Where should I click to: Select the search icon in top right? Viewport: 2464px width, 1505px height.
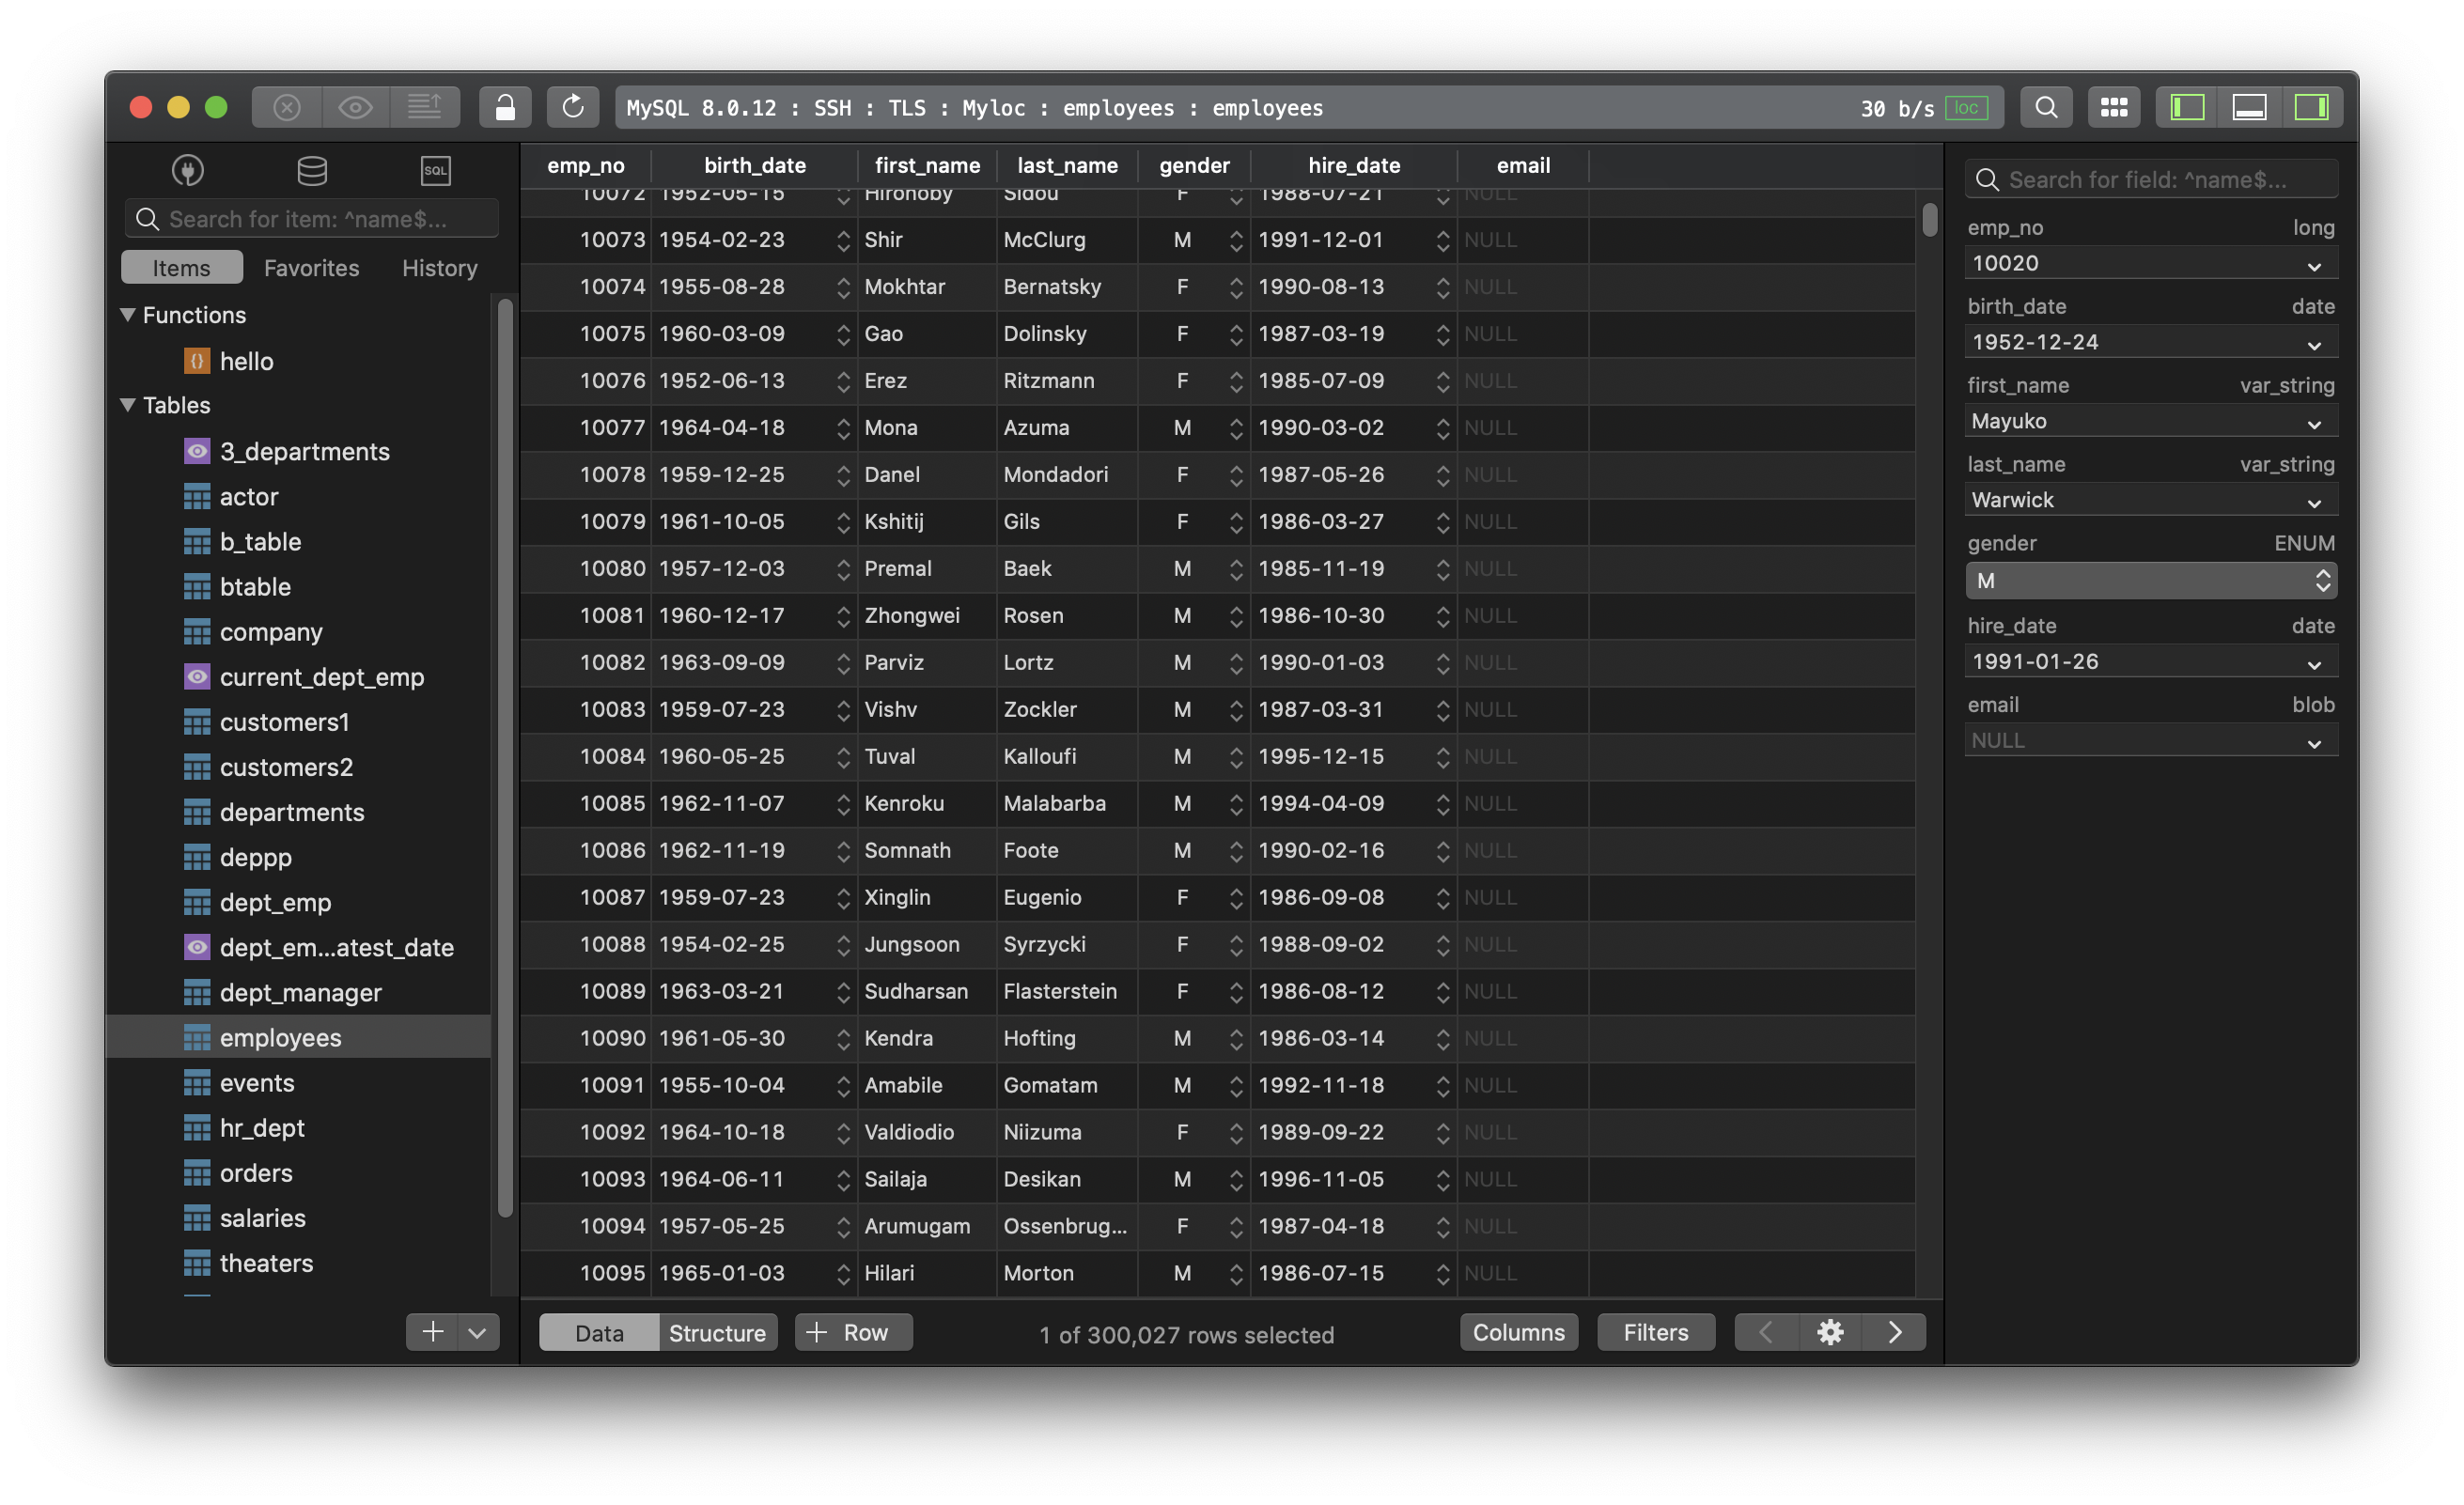click(x=2045, y=105)
